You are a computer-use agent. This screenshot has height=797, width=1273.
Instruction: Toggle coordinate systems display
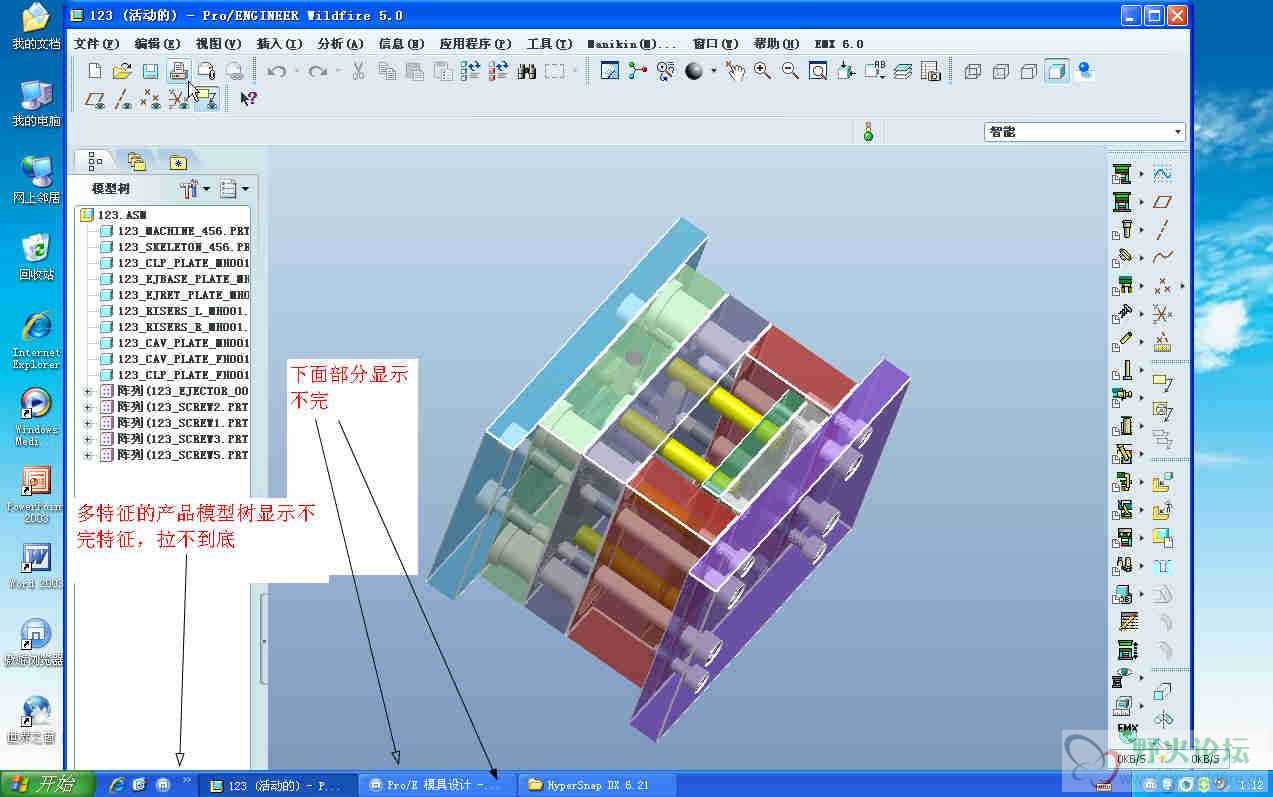[178, 98]
